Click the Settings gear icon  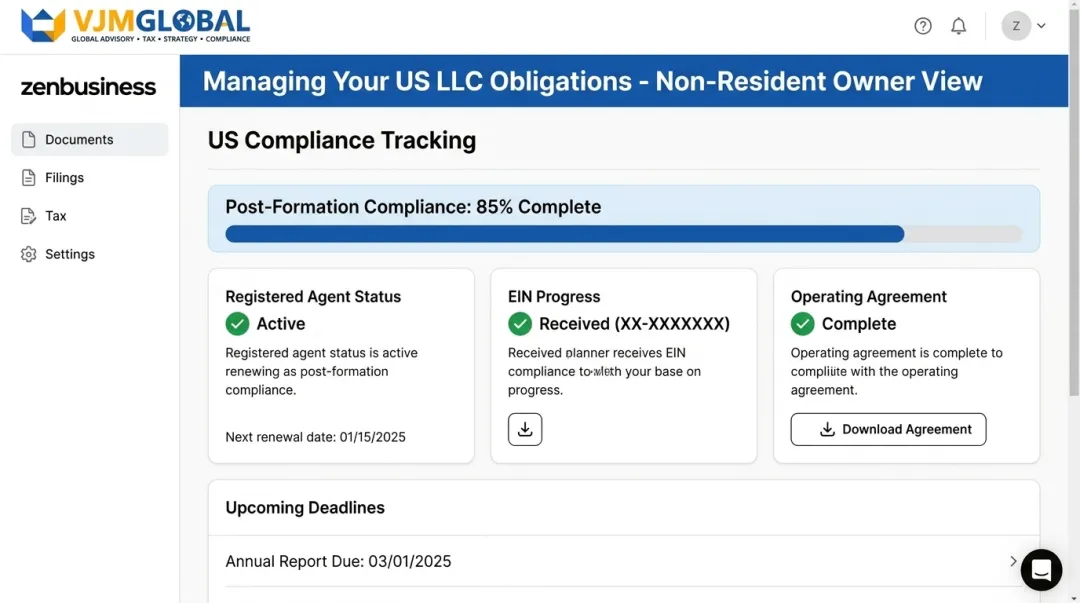tap(28, 254)
